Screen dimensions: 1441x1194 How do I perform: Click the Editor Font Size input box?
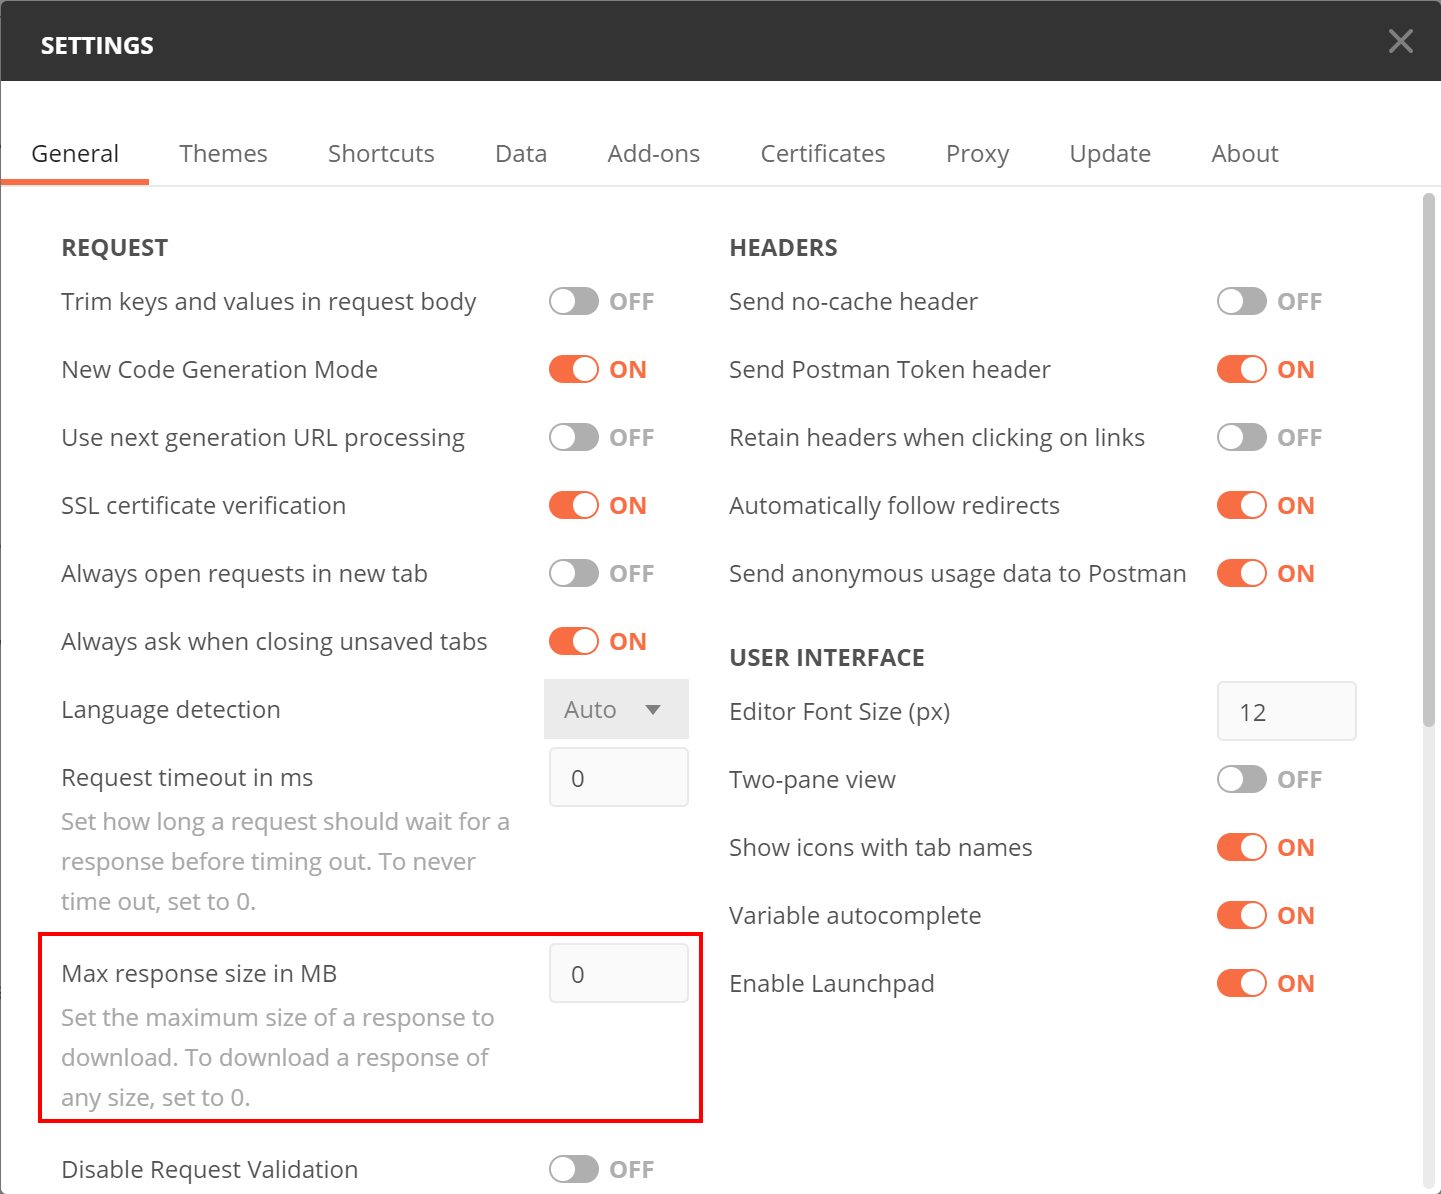point(1286,712)
